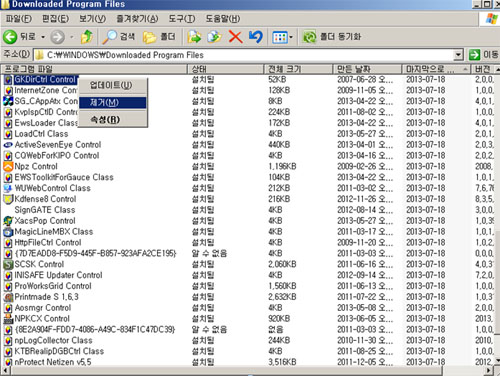Expand the address bar dropdown

[459, 55]
